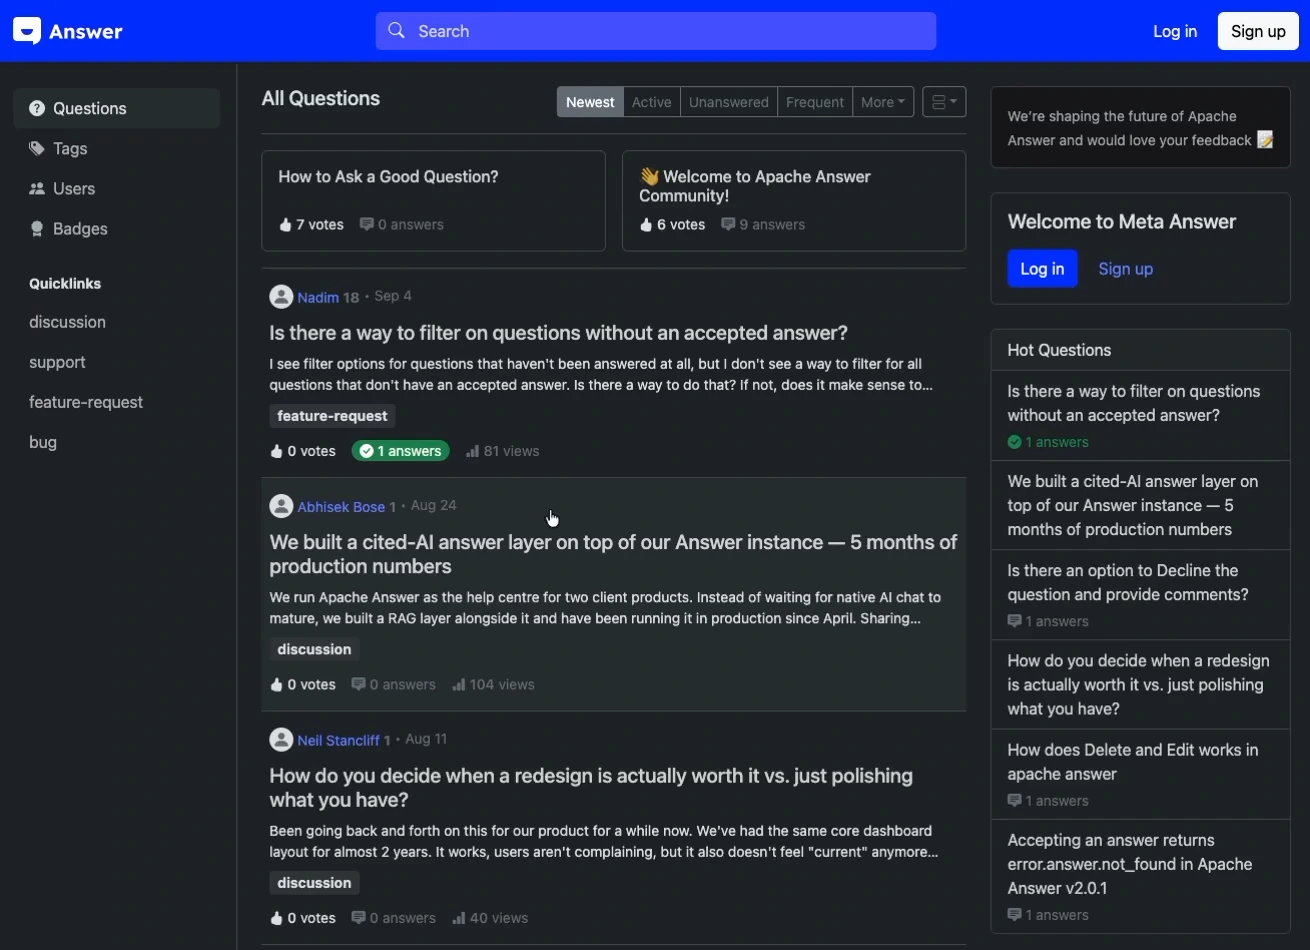Click the Sep 4 date text
The image size is (1310, 950).
pos(393,296)
